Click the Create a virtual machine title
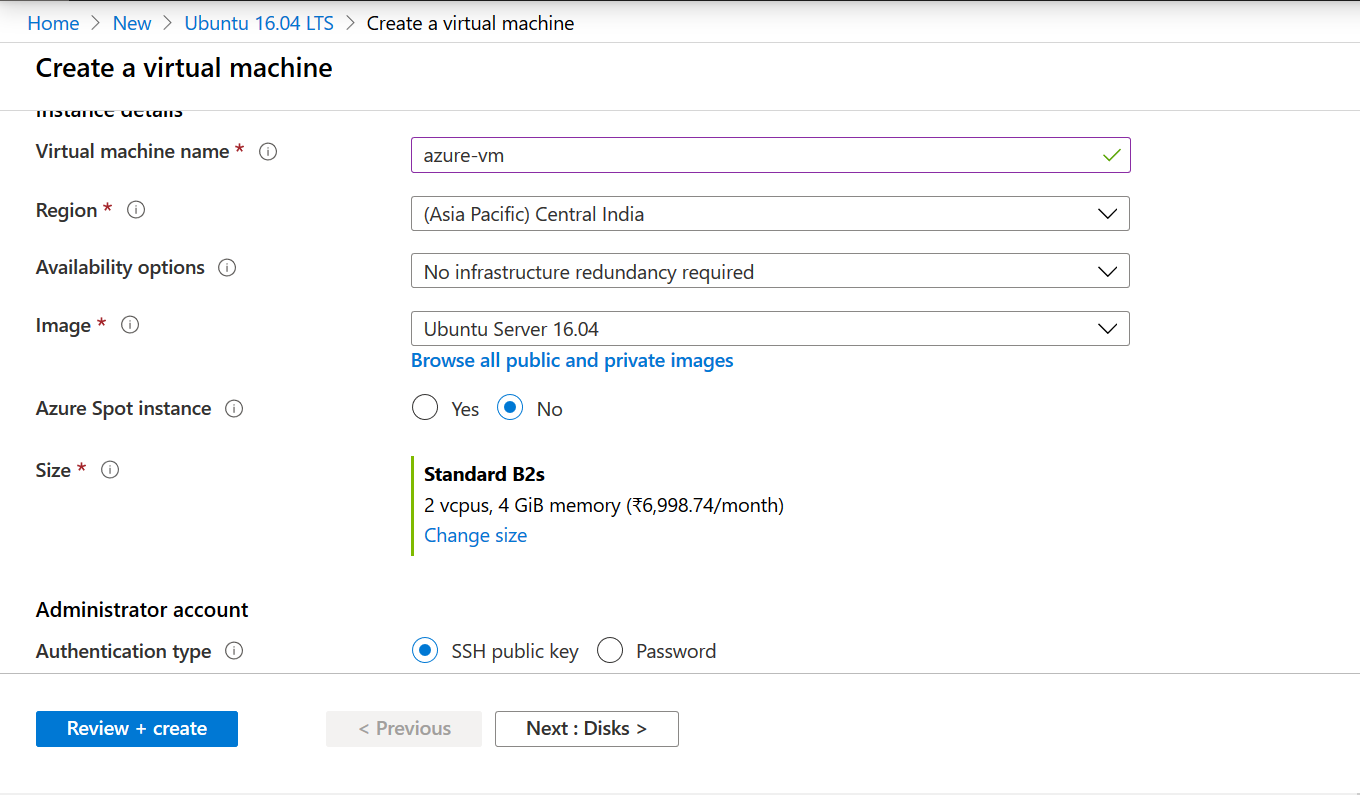 (x=184, y=68)
